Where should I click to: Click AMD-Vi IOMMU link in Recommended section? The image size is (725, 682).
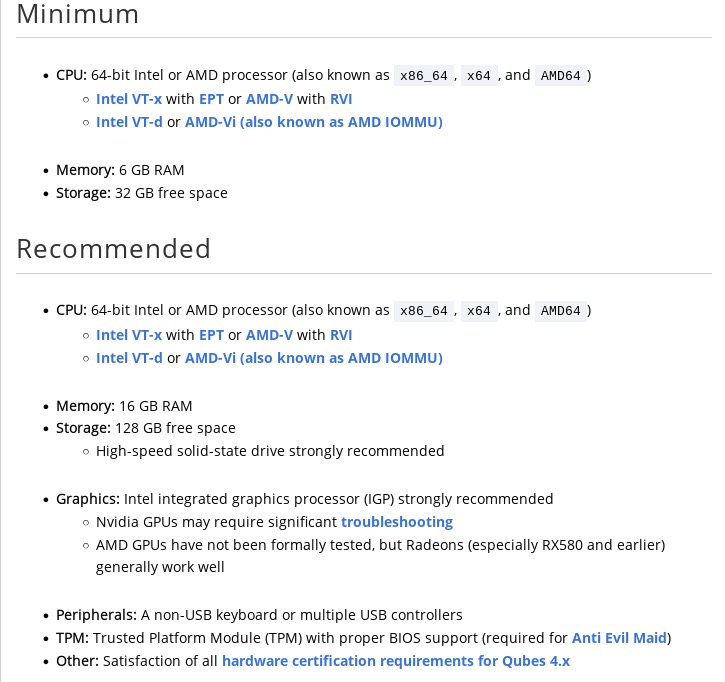click(313, 358)
